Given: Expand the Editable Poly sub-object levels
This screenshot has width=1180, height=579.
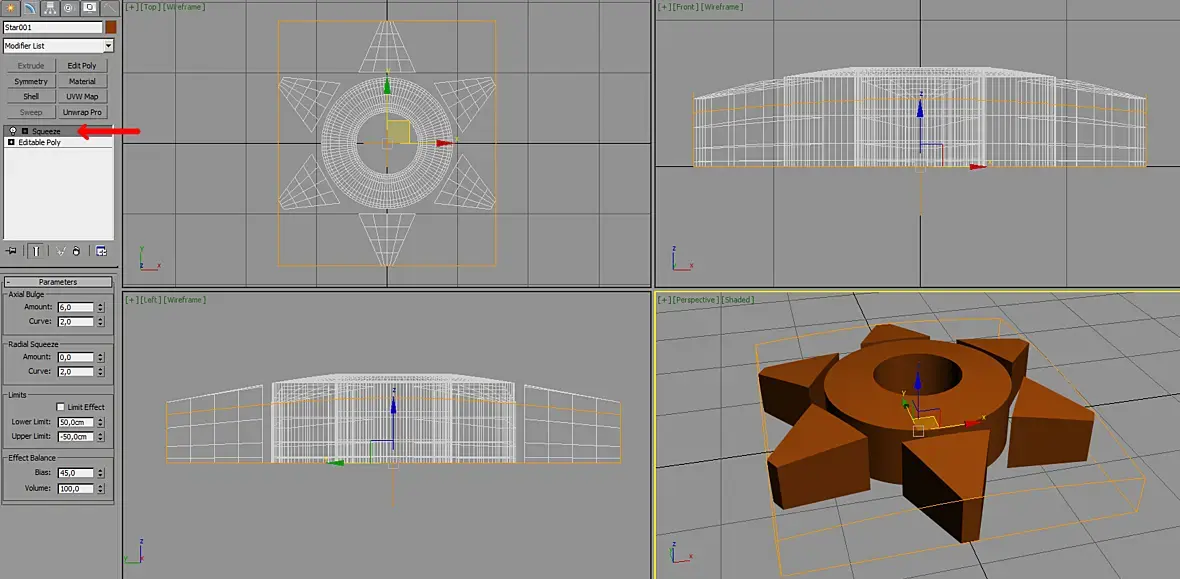Looking at the screenshot, I should 11,142.
